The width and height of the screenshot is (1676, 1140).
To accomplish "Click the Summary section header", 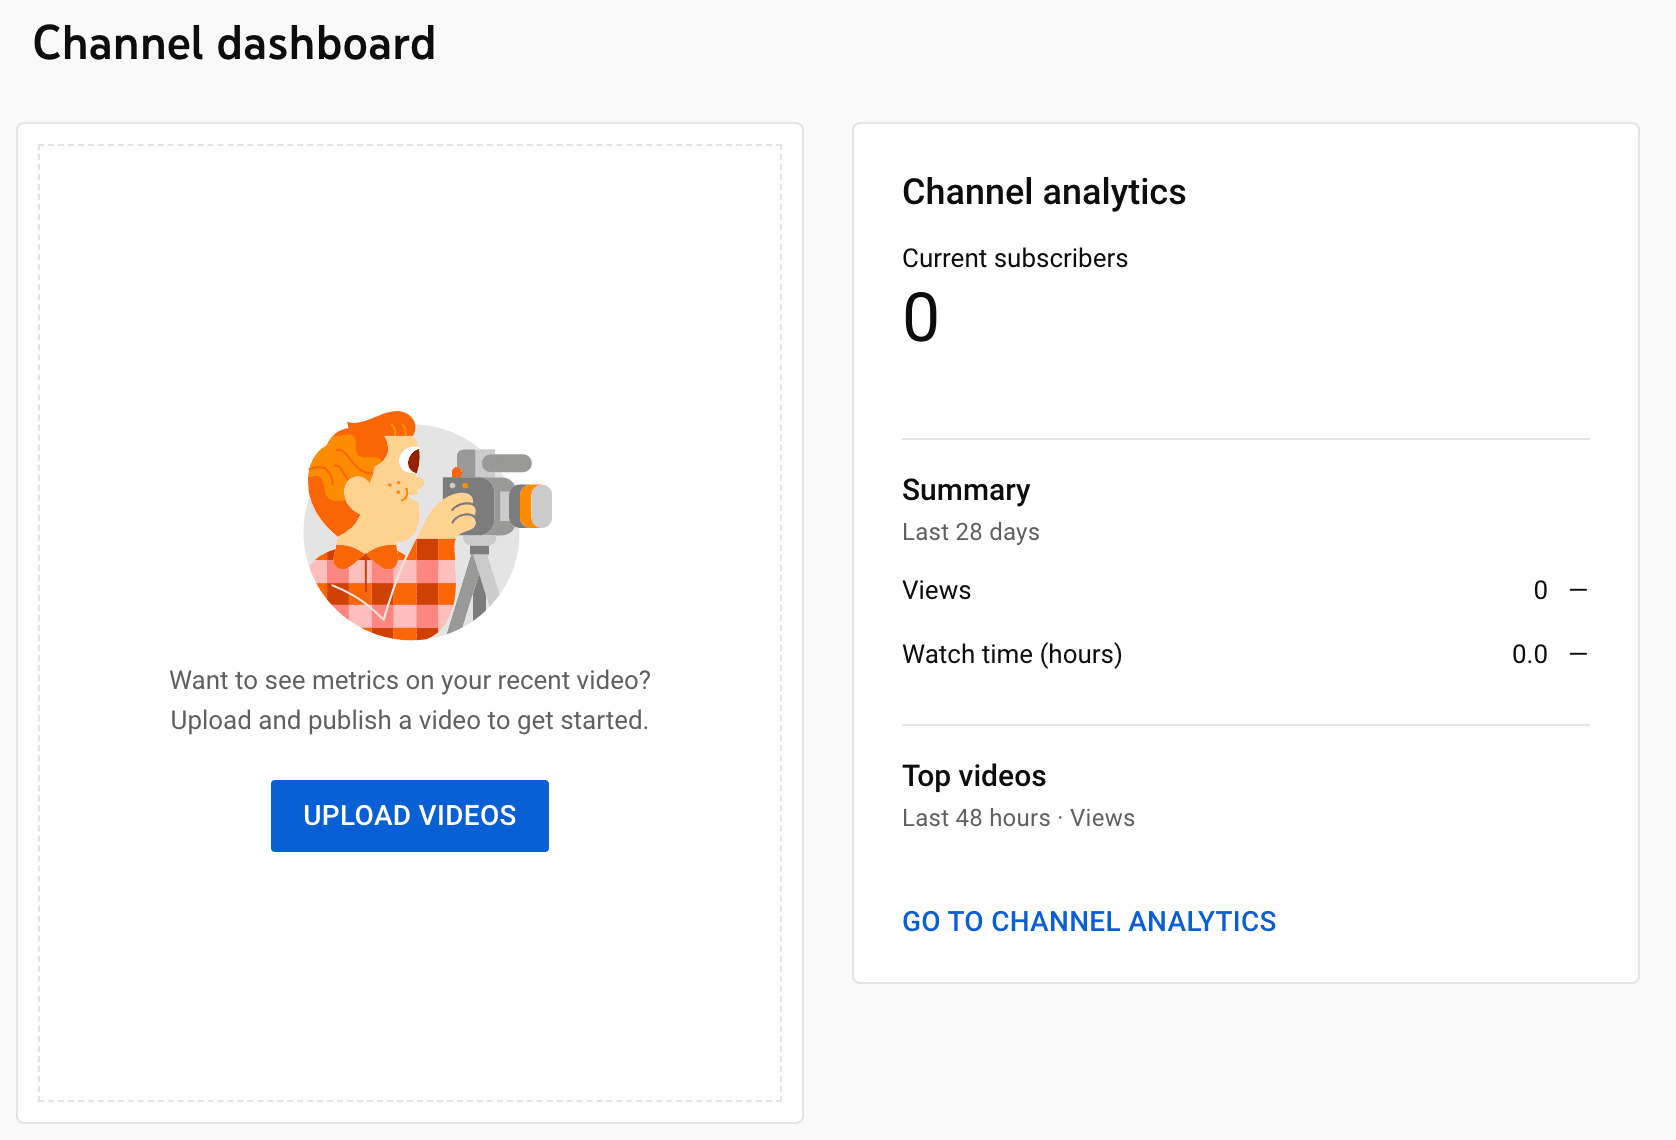I will click(966, 490).
